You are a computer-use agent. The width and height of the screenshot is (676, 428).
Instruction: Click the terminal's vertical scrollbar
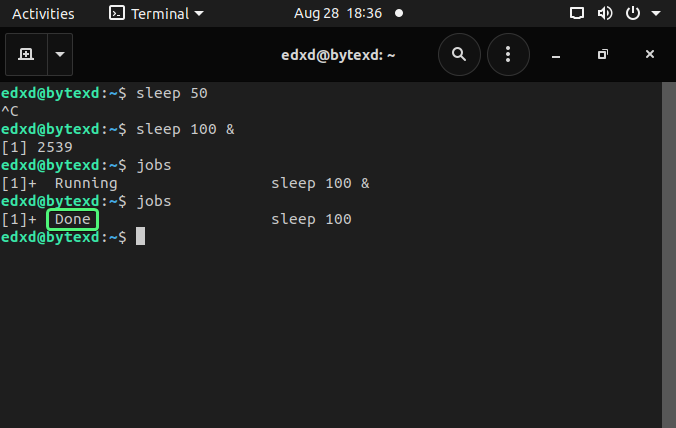coord(668,250)
